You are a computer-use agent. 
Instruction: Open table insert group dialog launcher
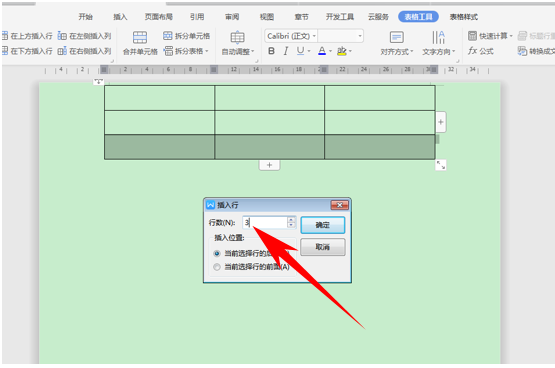(112, 61)
